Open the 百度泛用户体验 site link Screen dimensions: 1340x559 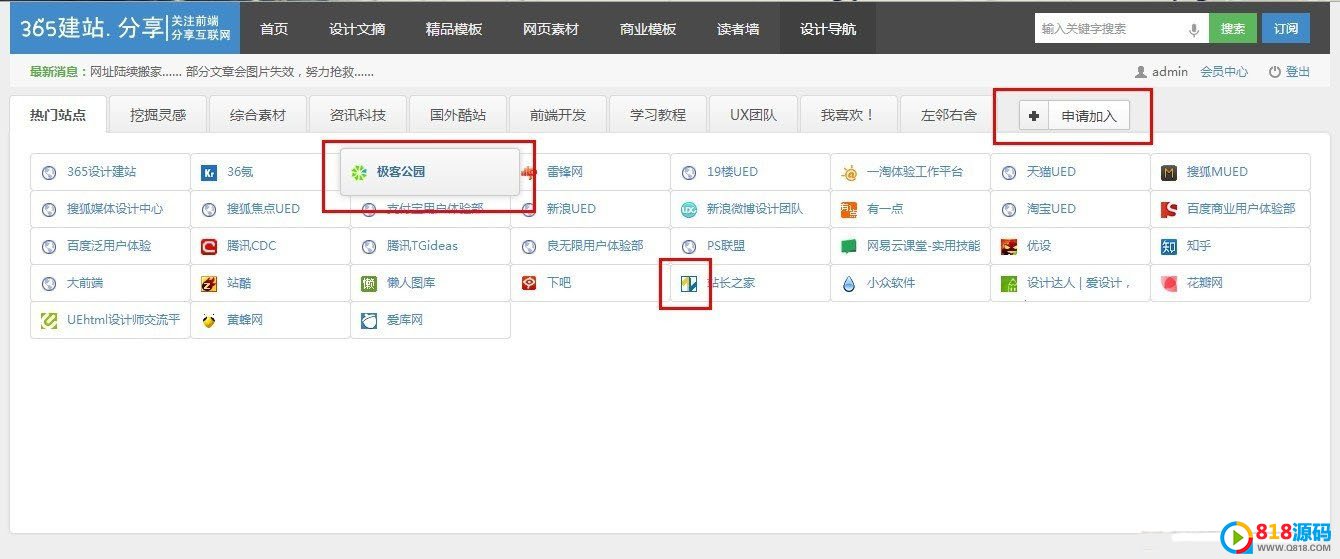110,246
